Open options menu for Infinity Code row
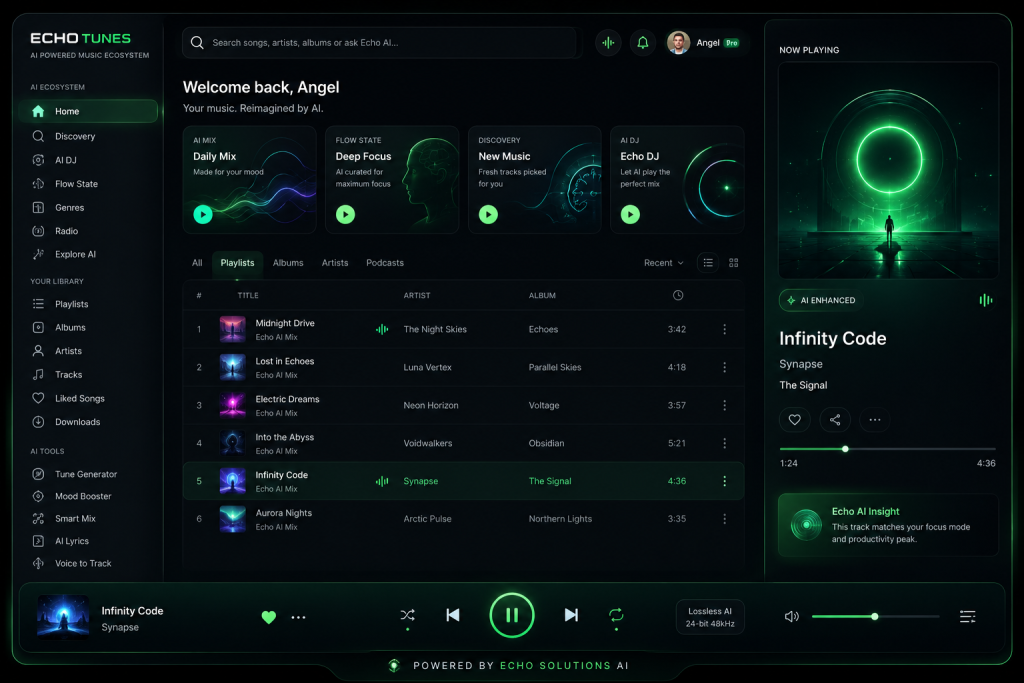The height and width of the screenshot is (683, 1024). pos(724,481)
